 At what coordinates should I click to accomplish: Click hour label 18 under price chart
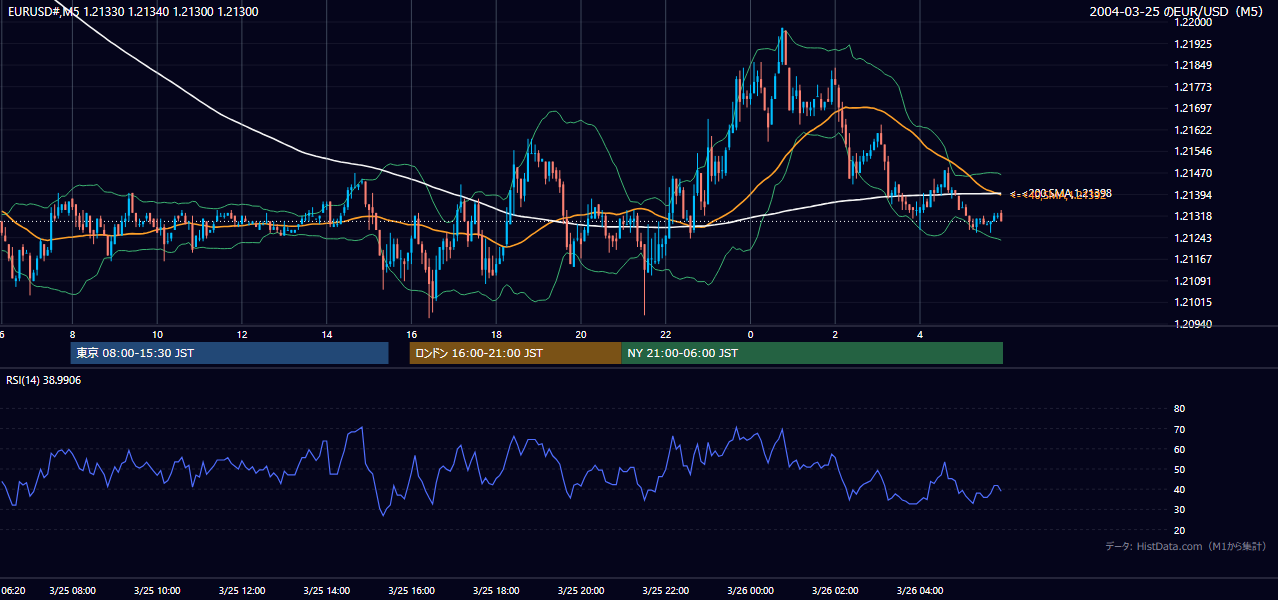click(496, 334)
